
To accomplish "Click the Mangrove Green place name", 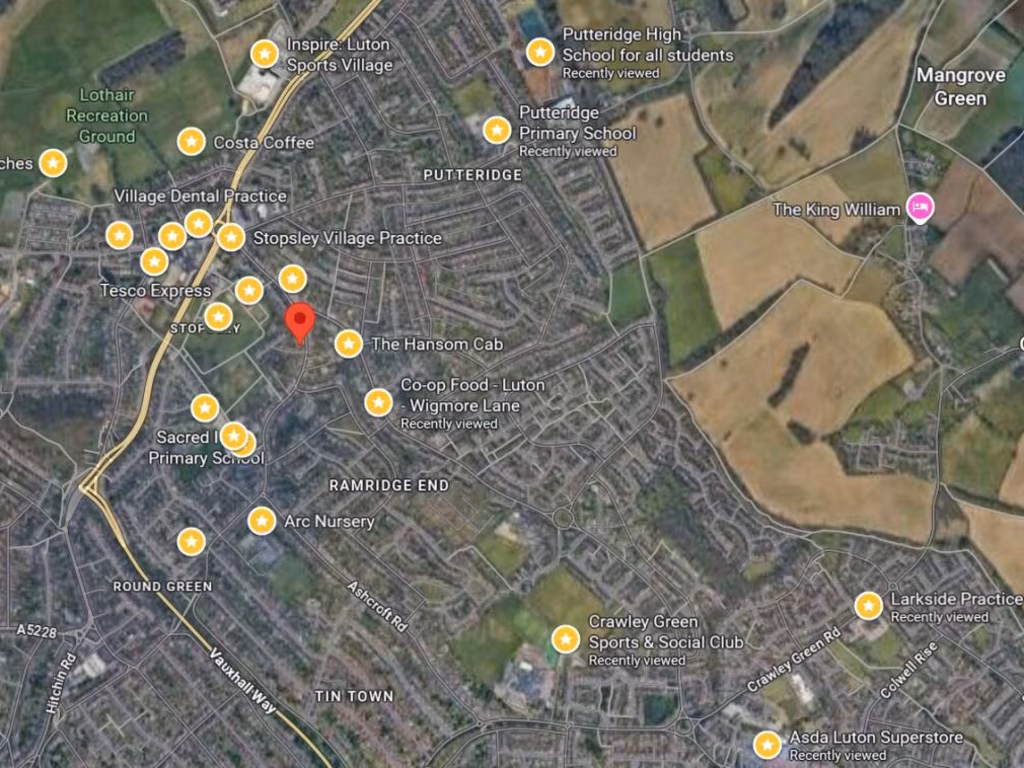I will pyautogui.click(x=960, y=87).
